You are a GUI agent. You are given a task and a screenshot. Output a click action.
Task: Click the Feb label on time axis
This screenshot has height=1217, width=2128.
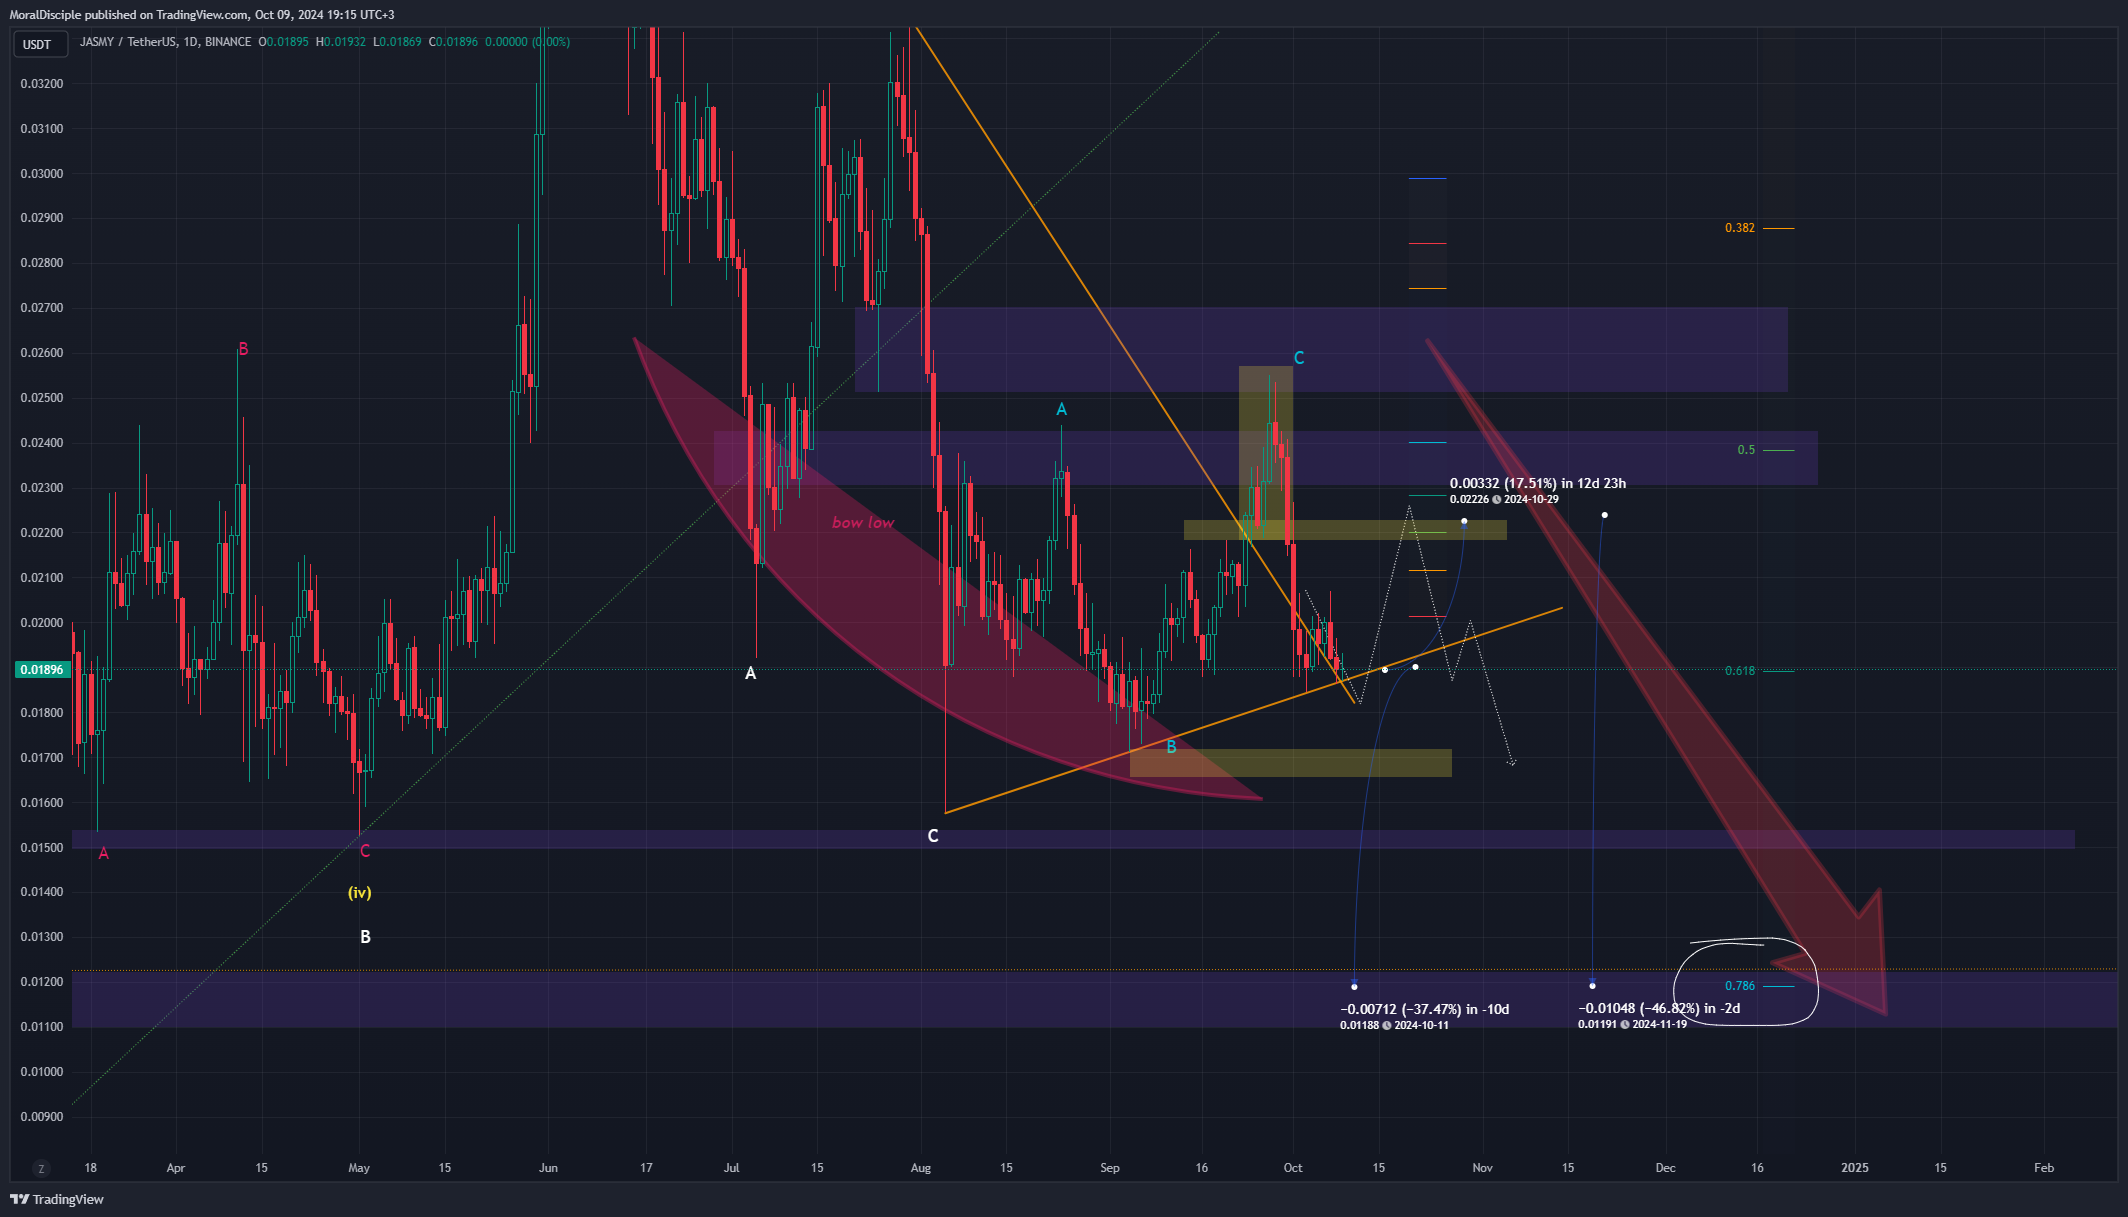tap(2044, 1168)
